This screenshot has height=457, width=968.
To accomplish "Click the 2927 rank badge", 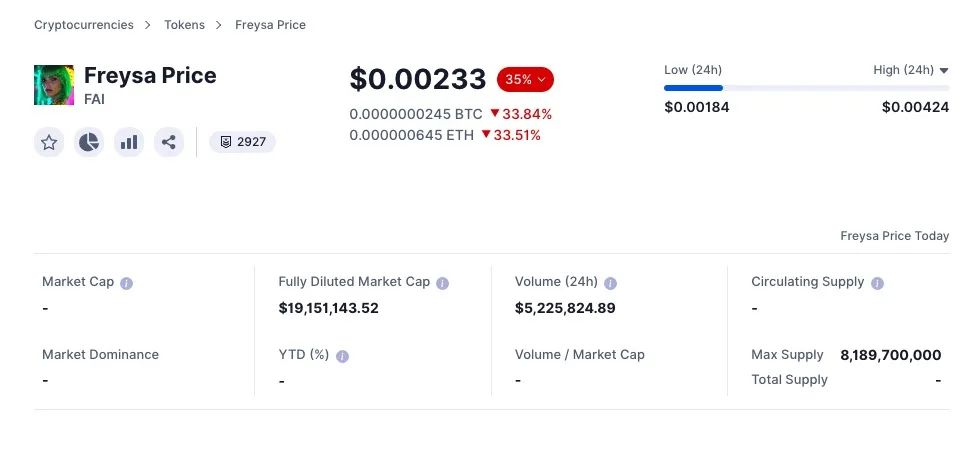I will tap(243, 142).
